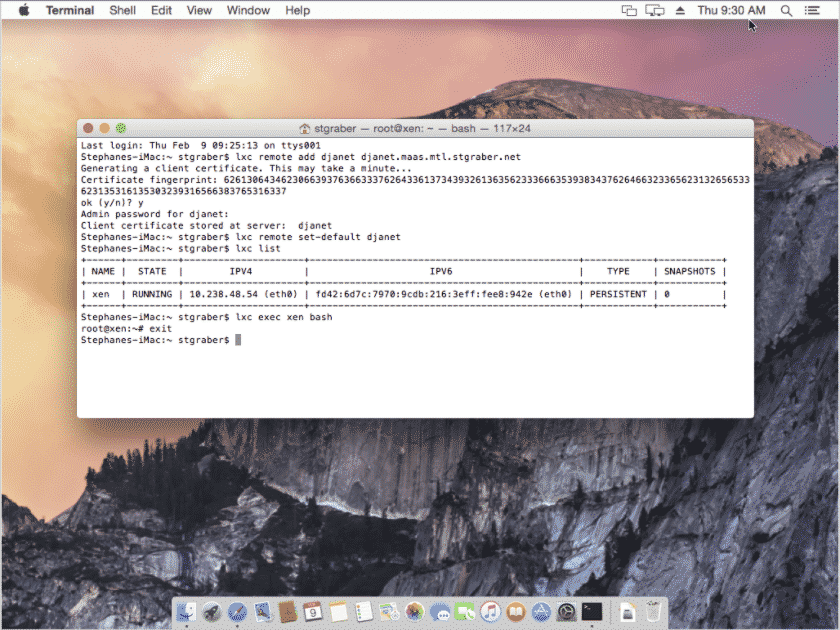This screenshot has height=630, width=840.
Task: Click the 'lxc list' command line
Action: pyautogui.click(x=258, y=249)
